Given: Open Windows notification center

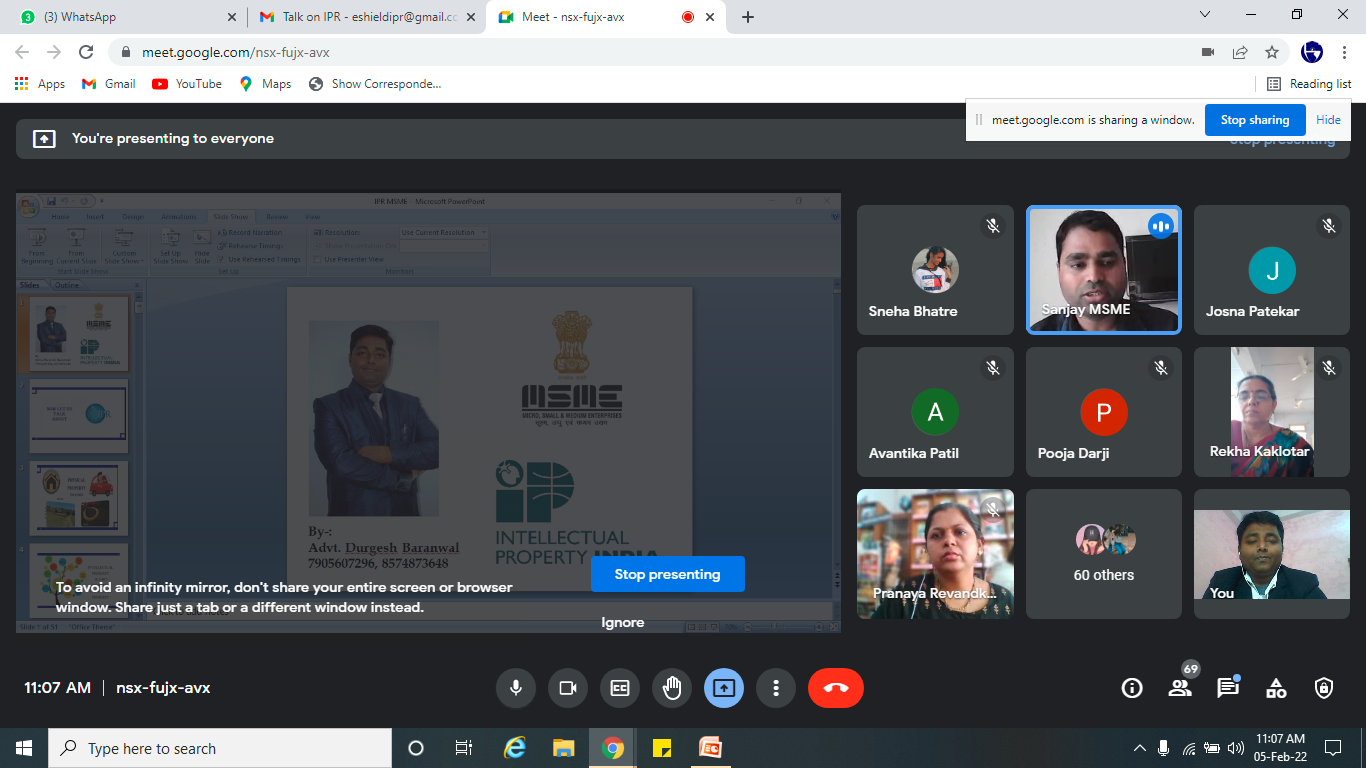Looking at the screenshot, I should [1332, 748].
